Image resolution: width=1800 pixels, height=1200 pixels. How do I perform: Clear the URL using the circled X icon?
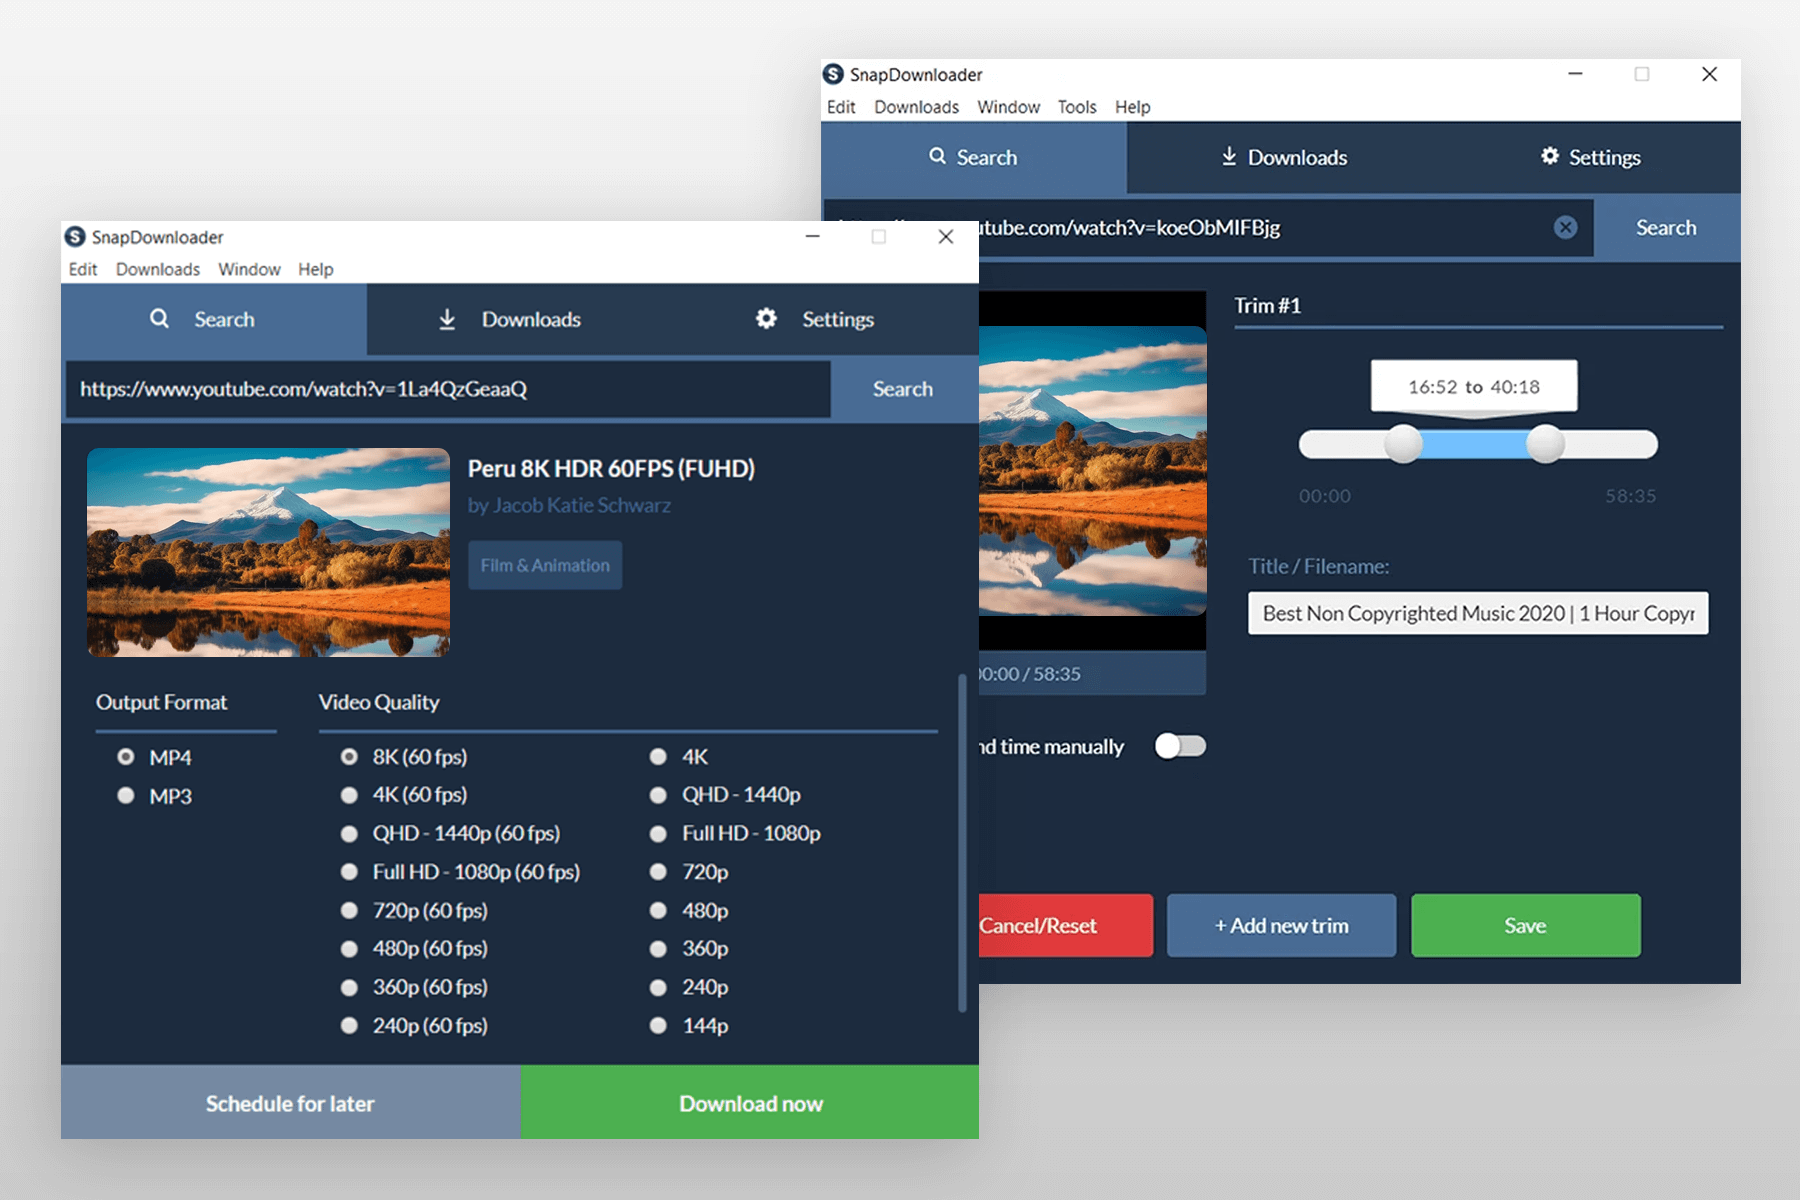point(1565,227)
